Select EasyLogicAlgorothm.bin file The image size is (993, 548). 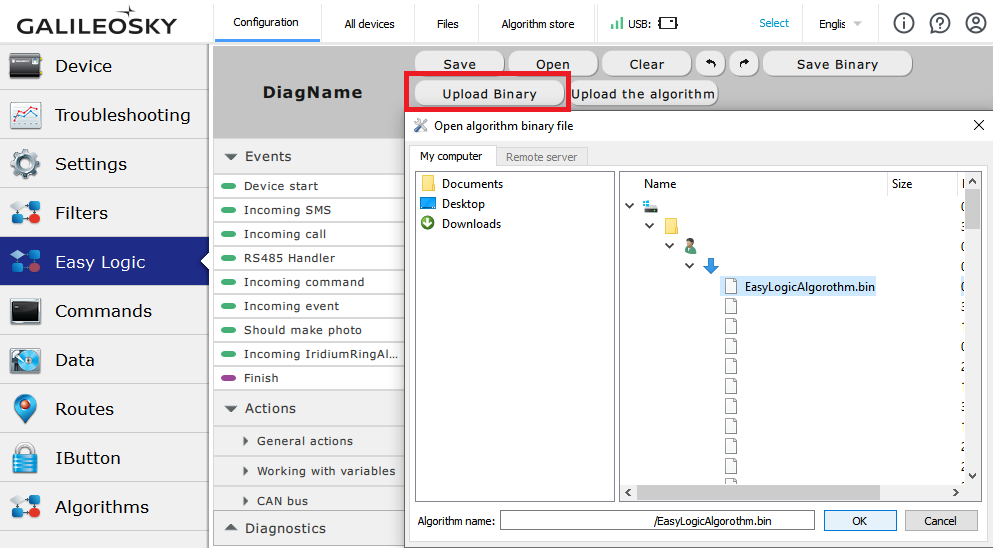coord(799,286)
